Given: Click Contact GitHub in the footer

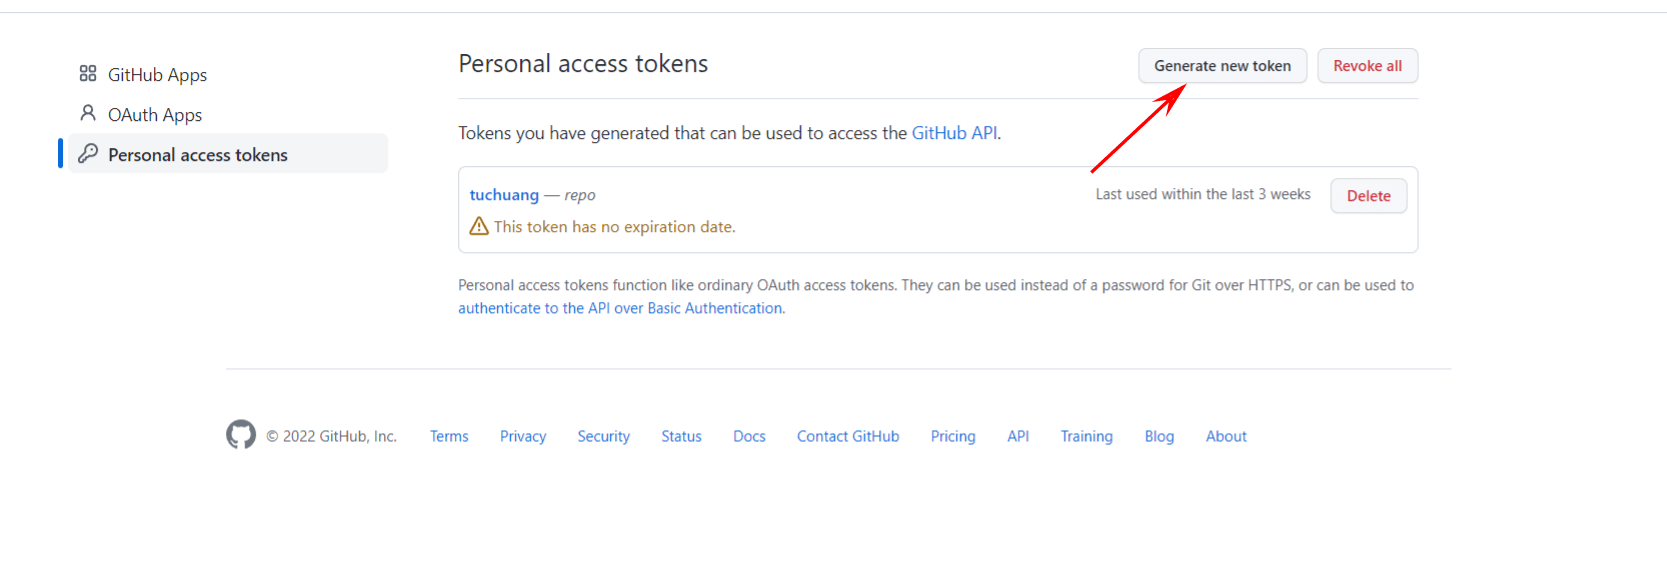Looking at the screenshot, I should [x=847, y=435].
